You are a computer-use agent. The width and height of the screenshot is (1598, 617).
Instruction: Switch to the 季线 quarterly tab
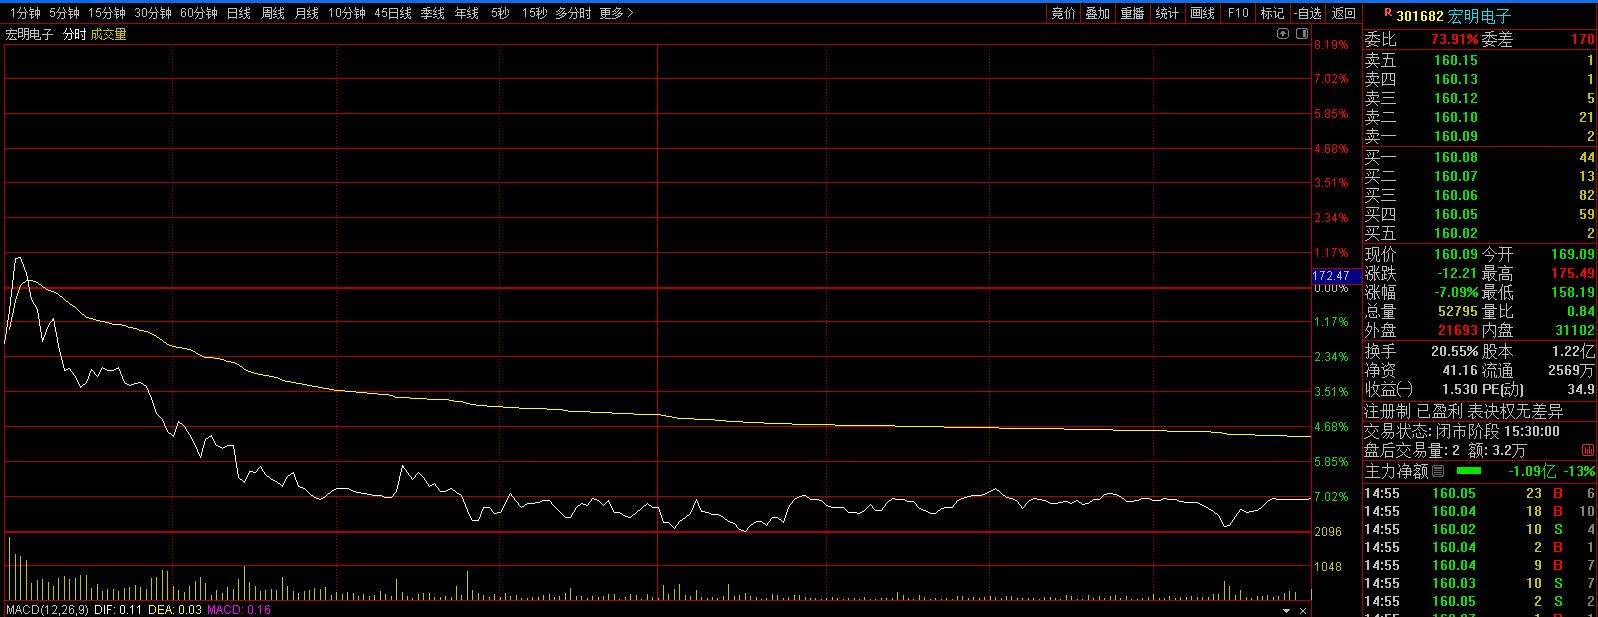point(432,13)
